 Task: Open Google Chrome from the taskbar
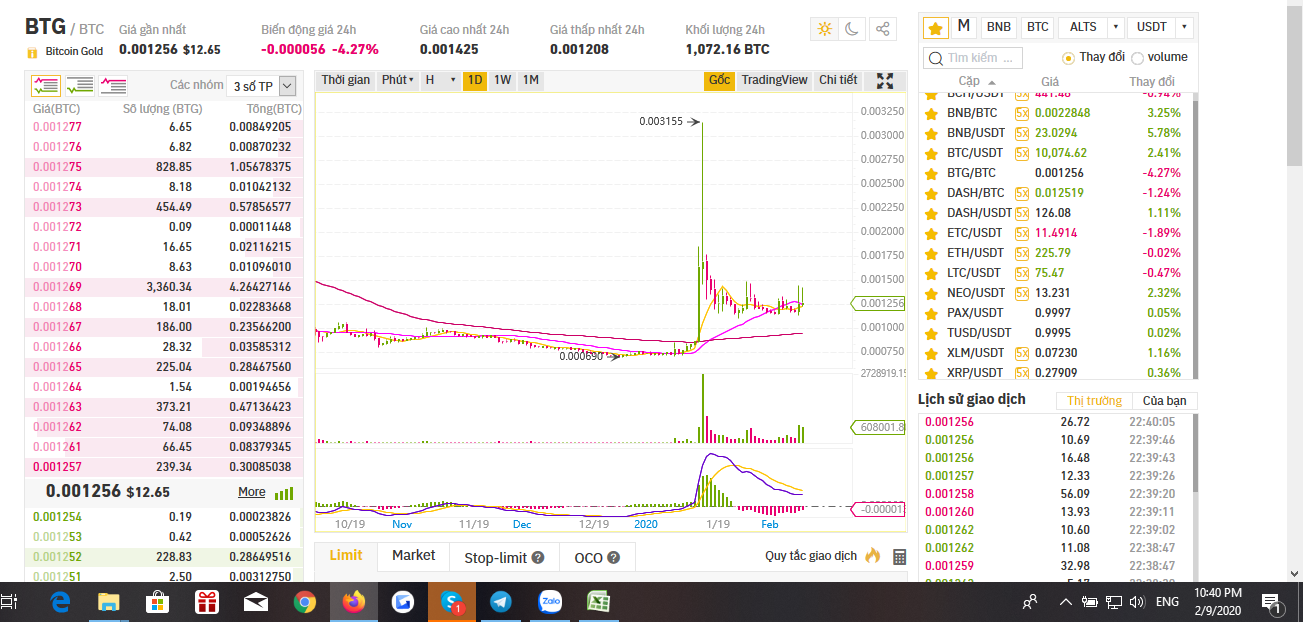[x=305, y=602]
